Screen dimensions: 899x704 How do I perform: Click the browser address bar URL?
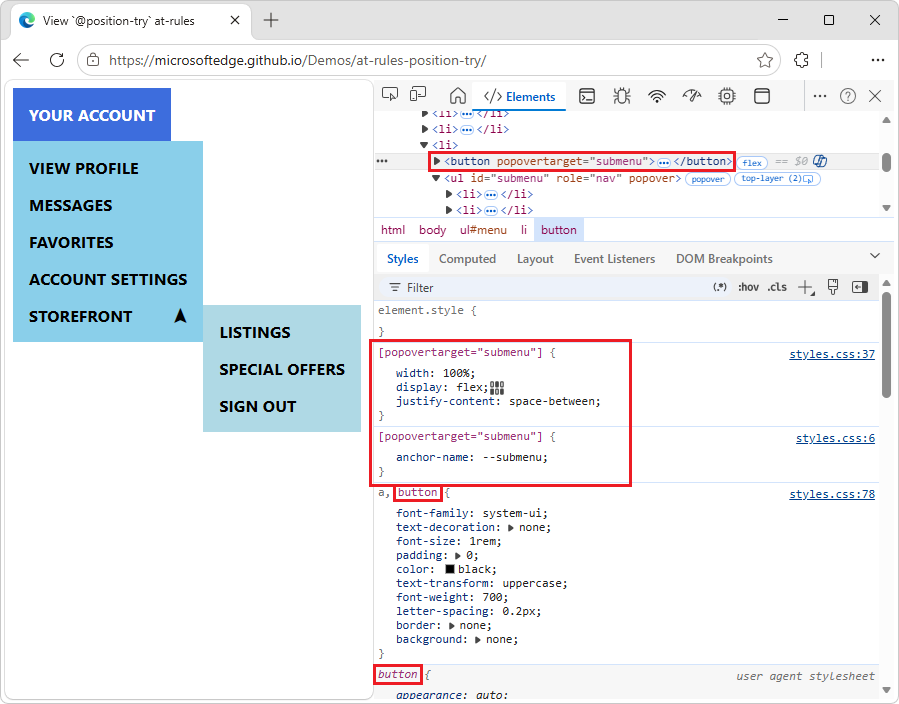click(x=298, y=60)
